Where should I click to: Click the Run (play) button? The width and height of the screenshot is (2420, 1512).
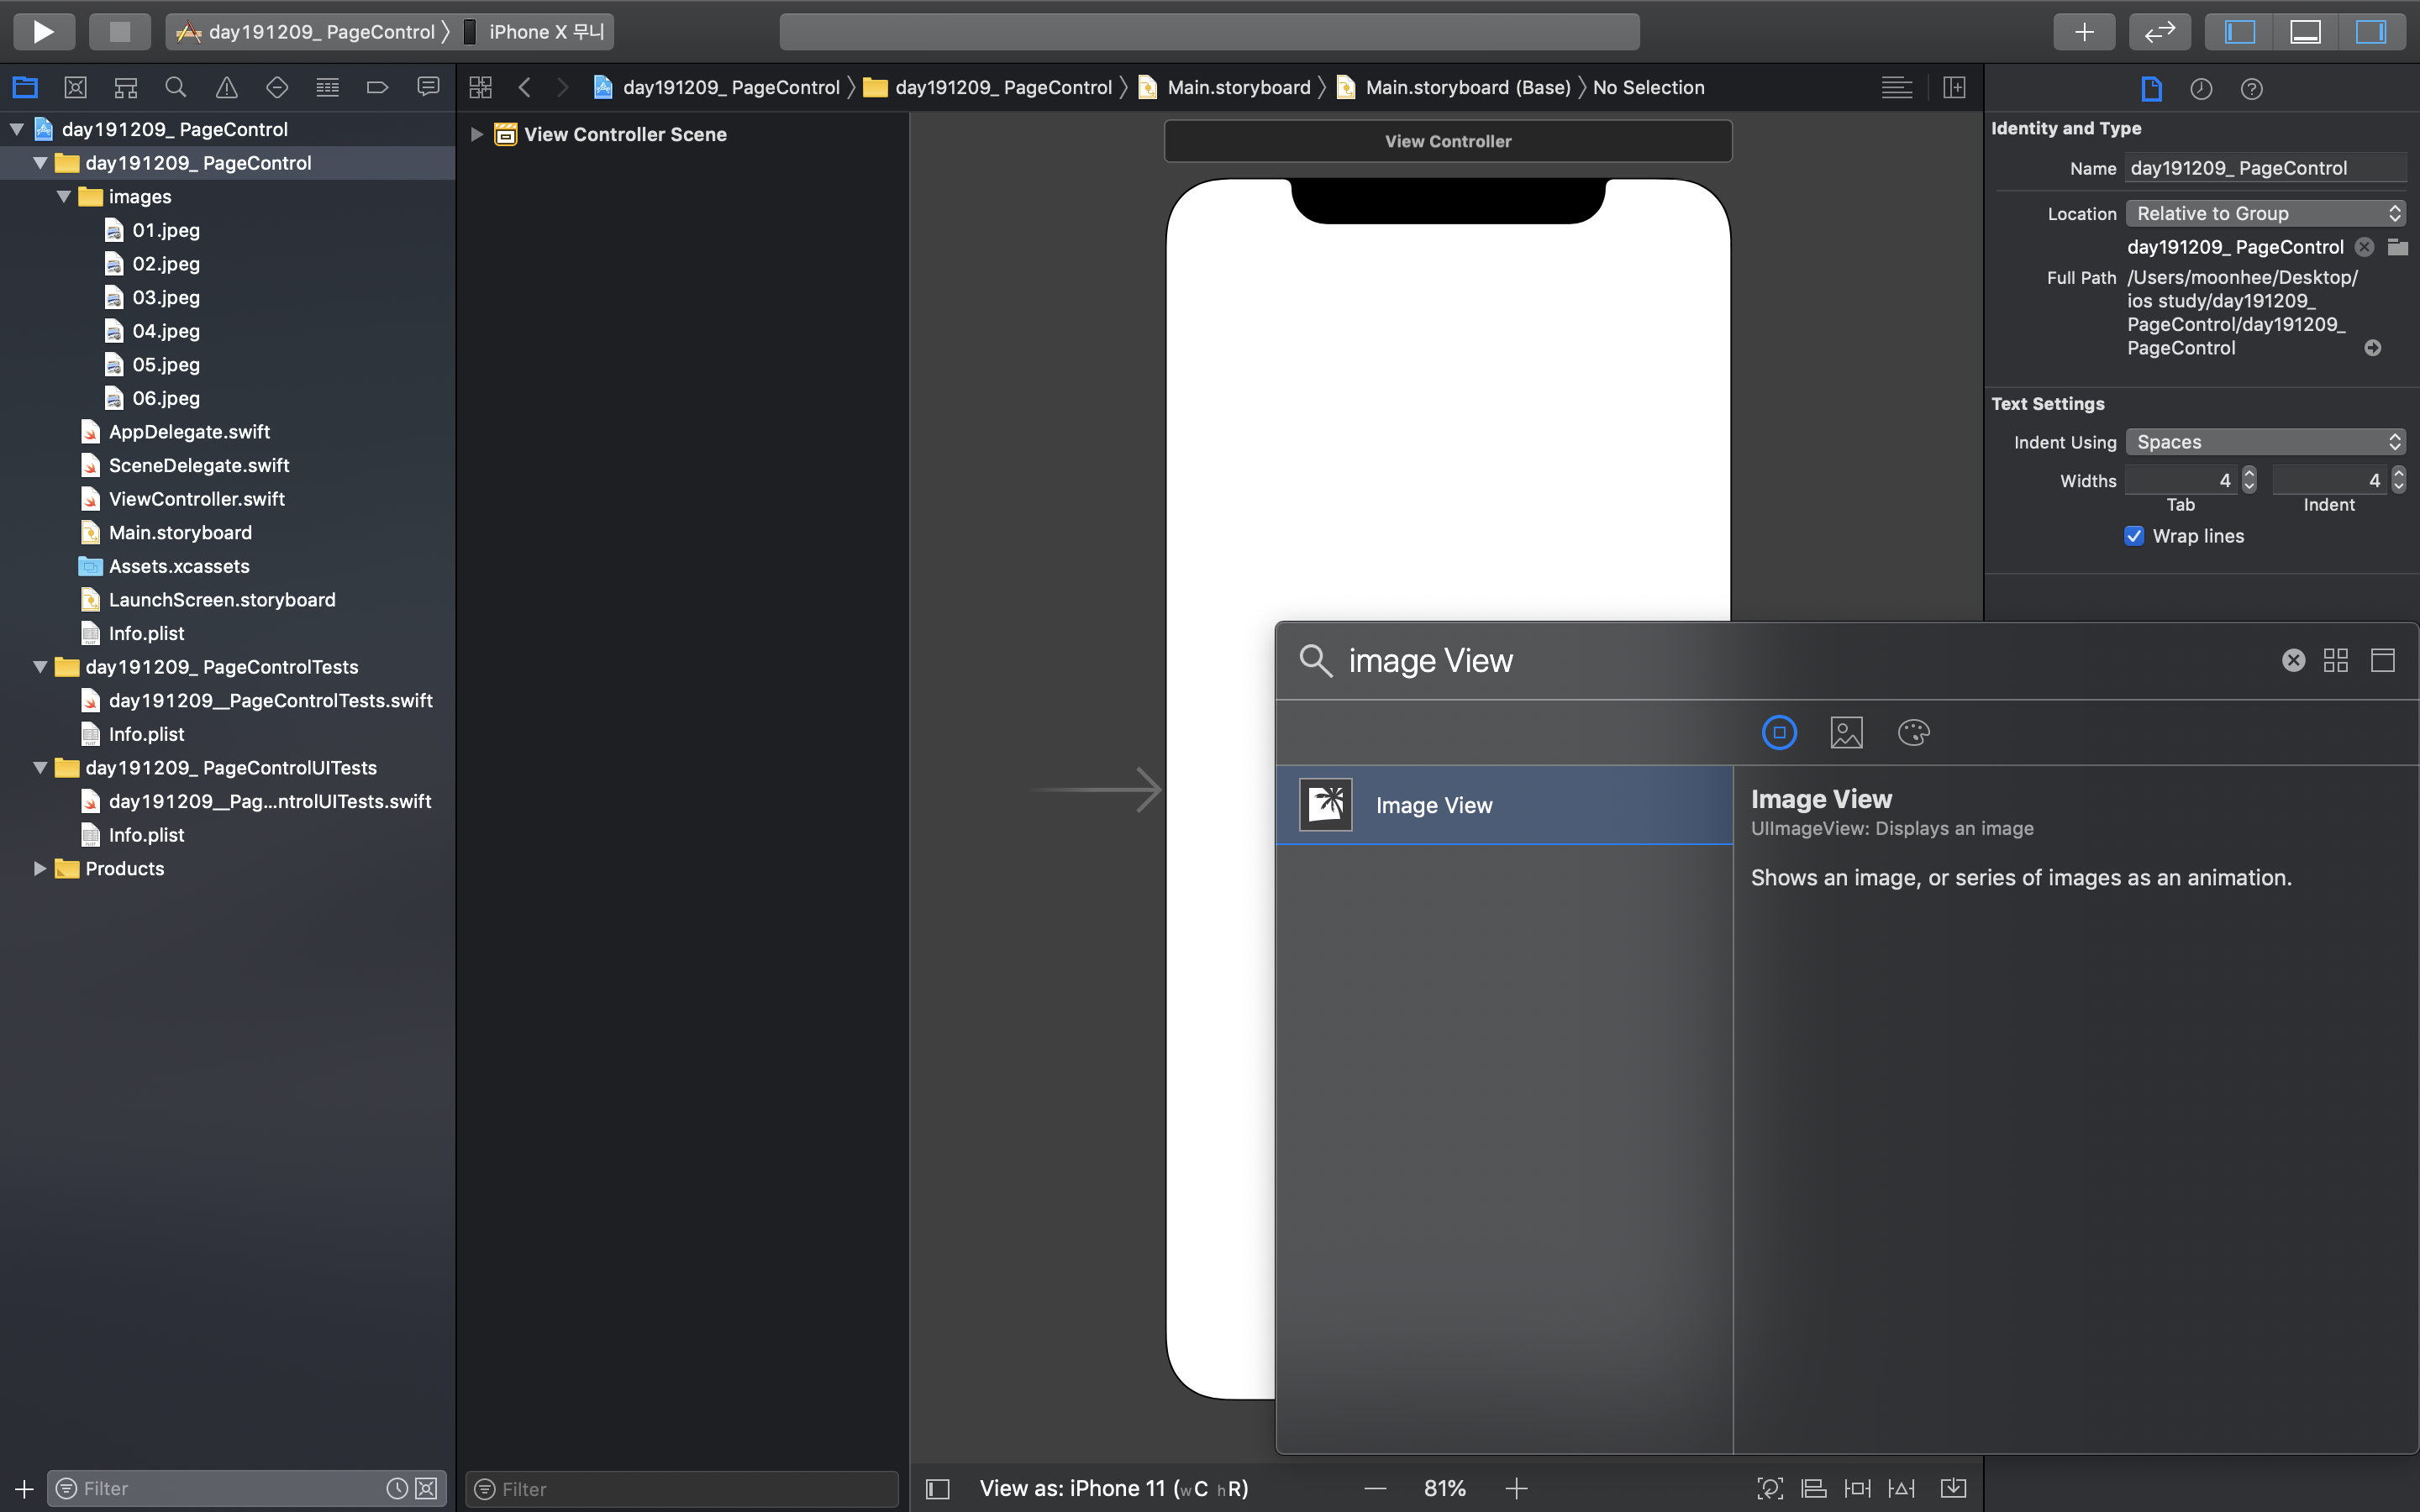43,31
